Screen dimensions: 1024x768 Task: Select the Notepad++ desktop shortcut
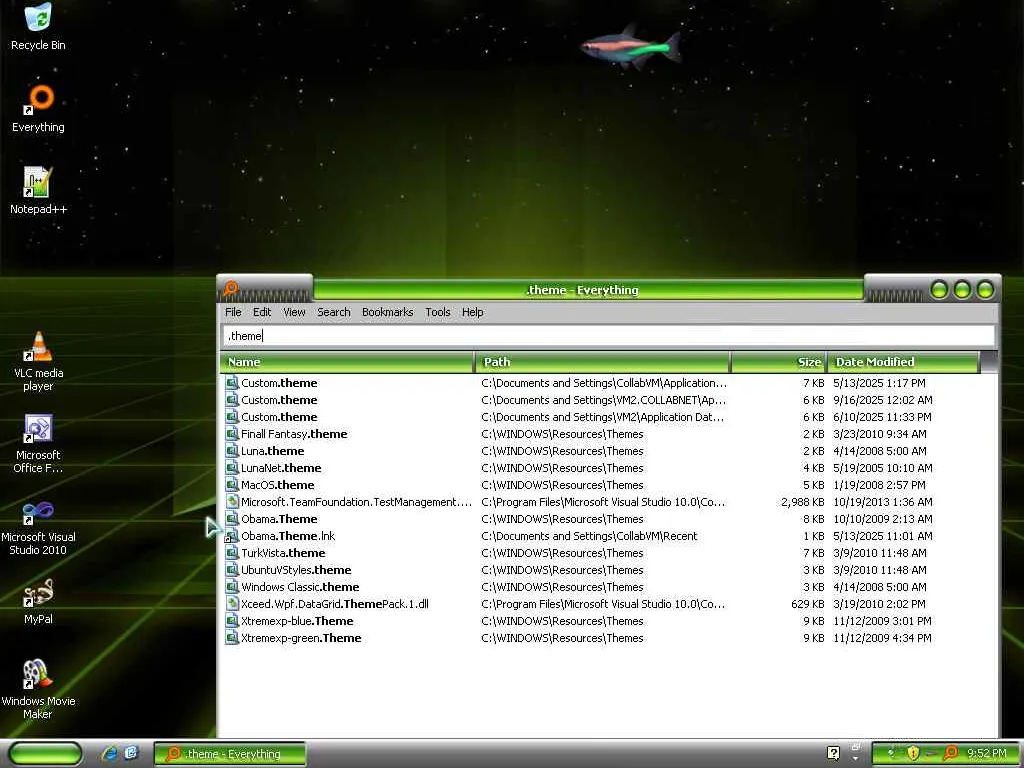[38, 191]
